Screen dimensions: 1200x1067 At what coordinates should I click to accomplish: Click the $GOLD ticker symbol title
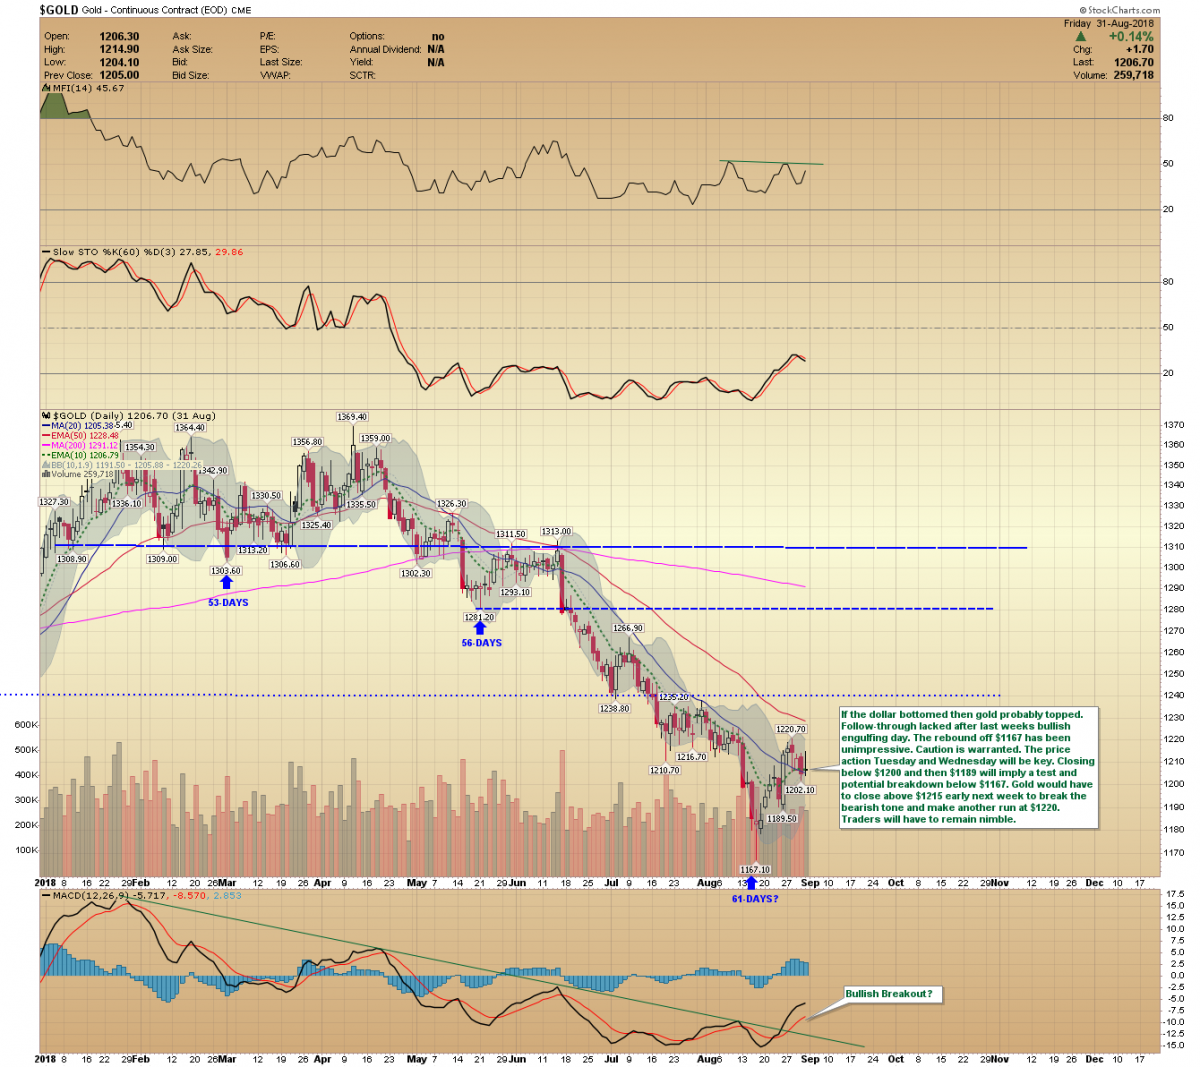[x=58, y=10]
